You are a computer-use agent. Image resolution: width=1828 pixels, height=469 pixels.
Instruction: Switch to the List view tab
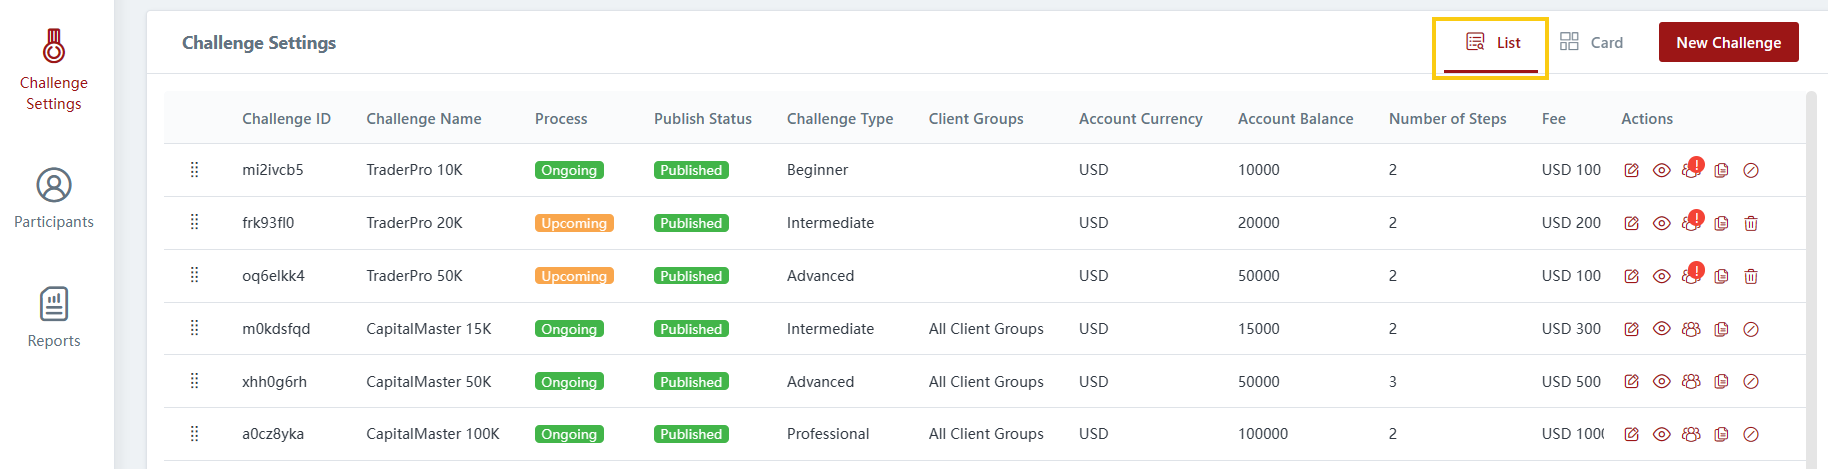pyautogui.click(x=1492, y=43)
